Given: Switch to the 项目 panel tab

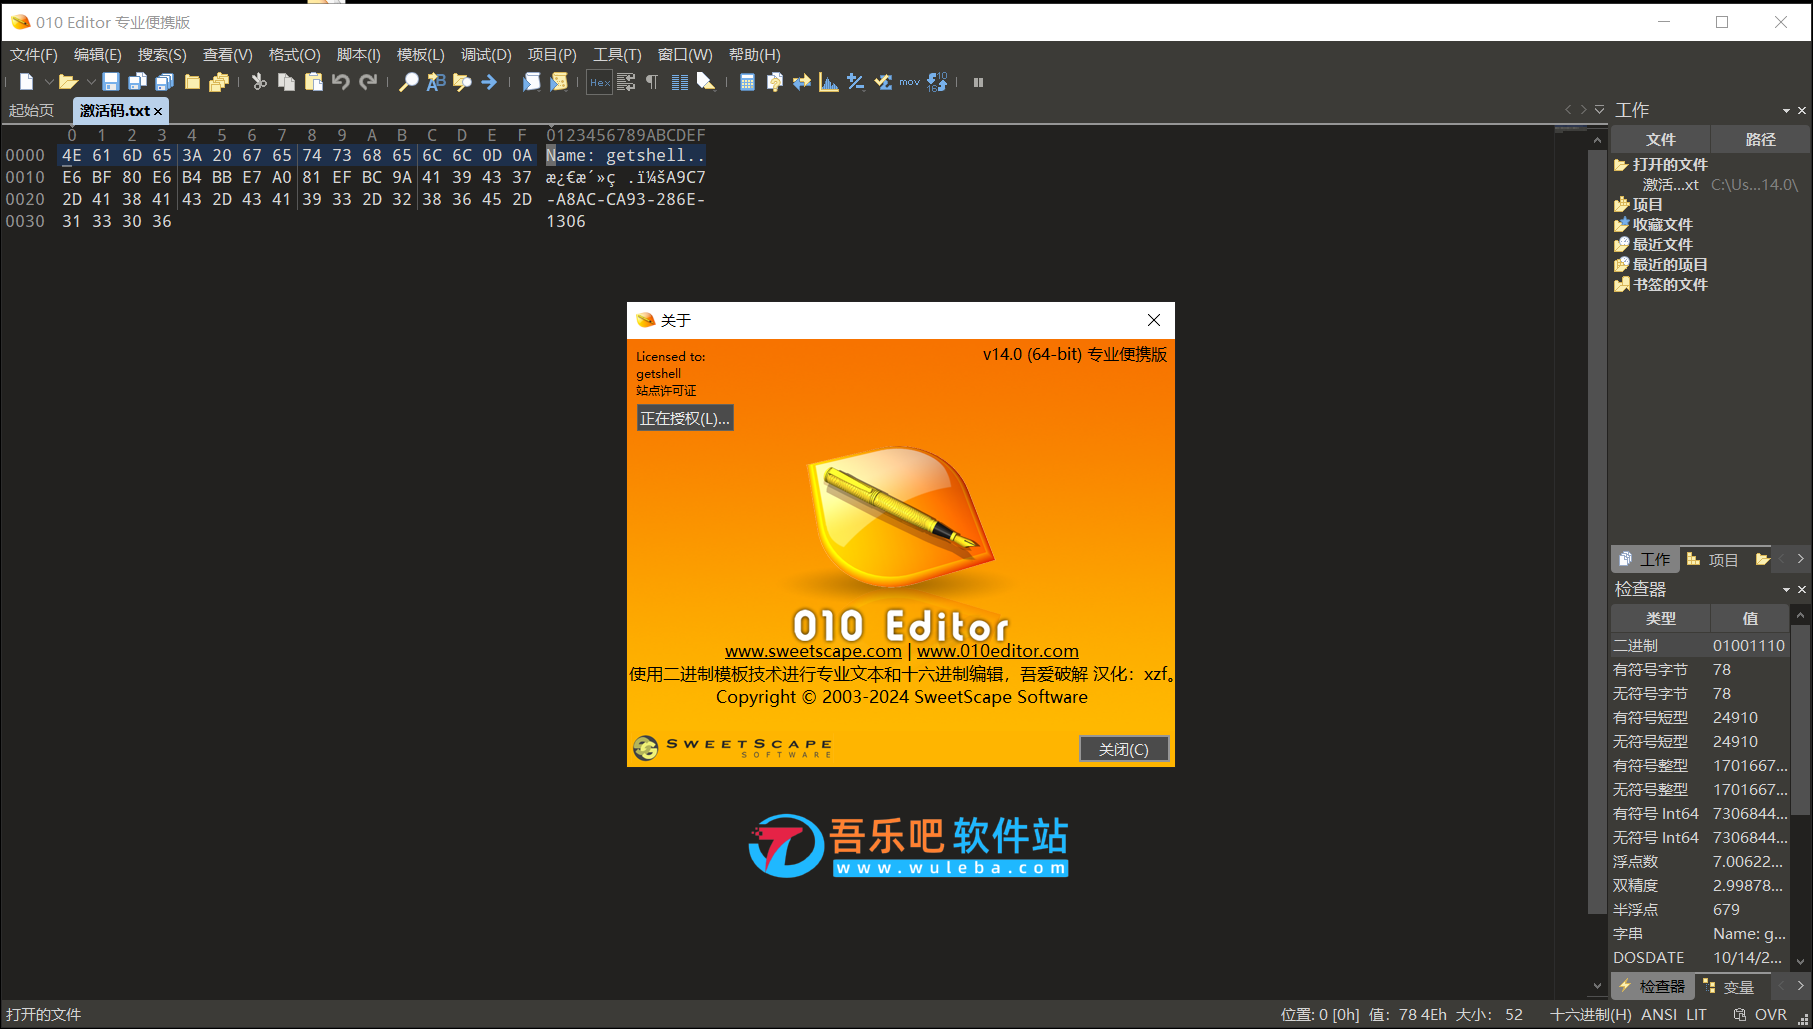Looking at the screenshot, I should coord(1713,560).
